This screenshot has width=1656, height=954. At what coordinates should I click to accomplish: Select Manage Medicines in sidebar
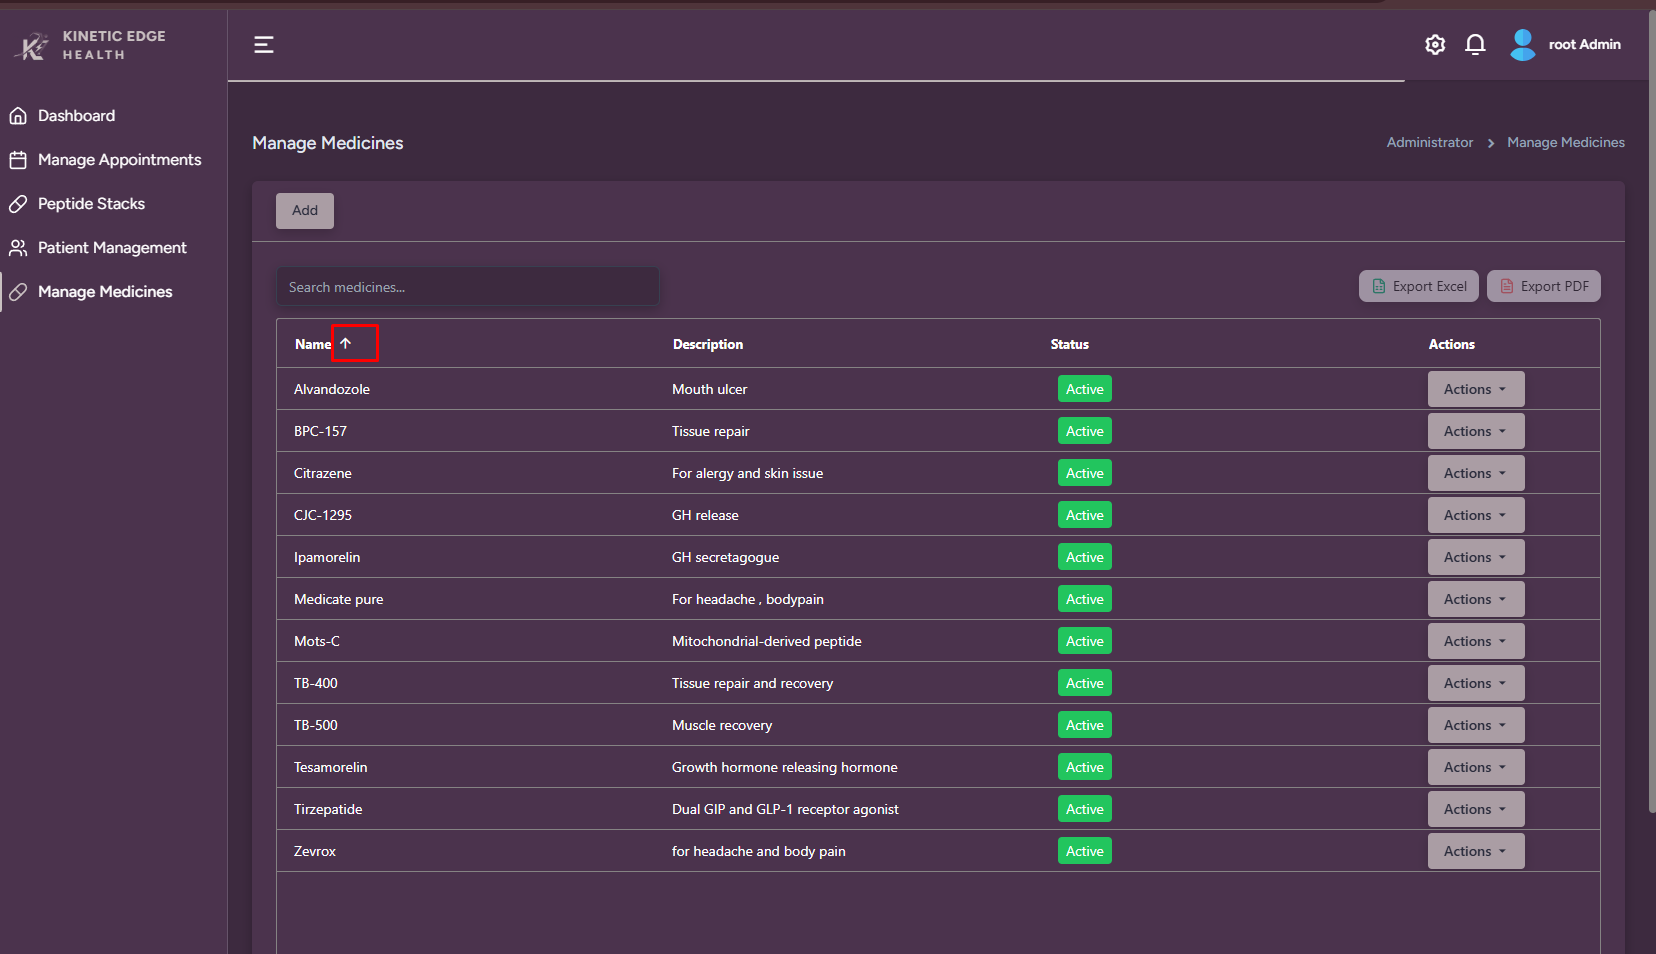(x=105, y=292)
